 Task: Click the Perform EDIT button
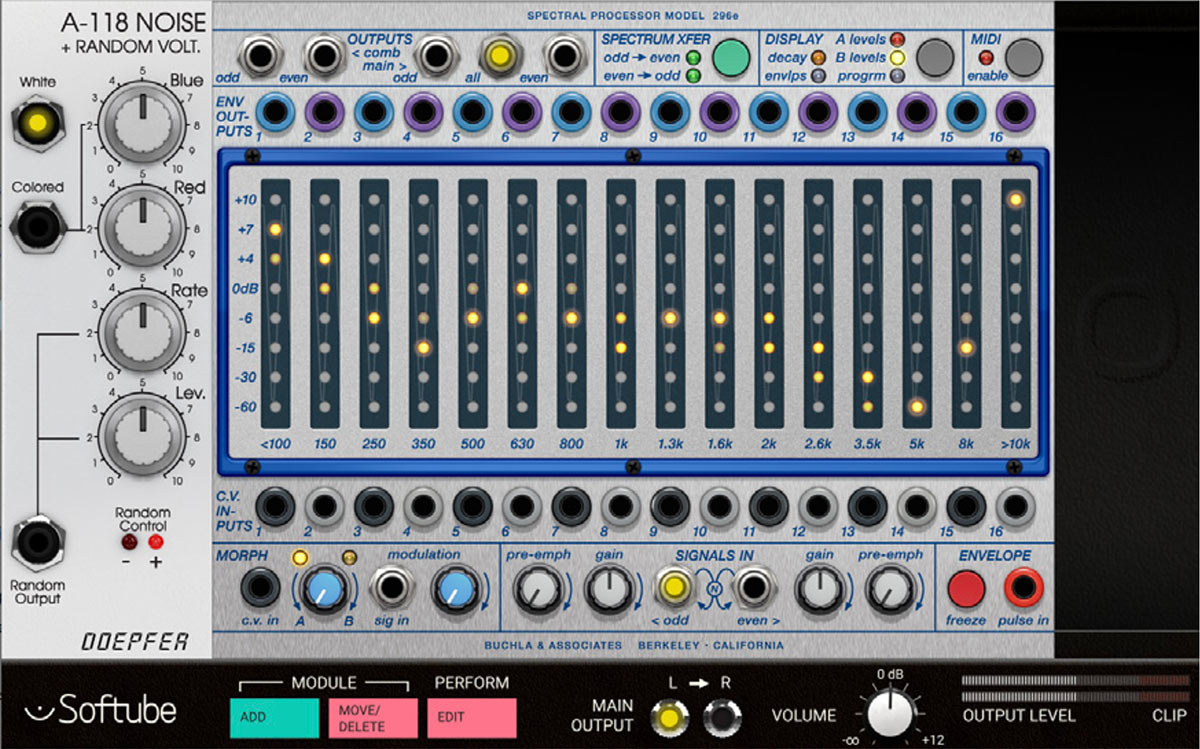click(x=471, y=717)
